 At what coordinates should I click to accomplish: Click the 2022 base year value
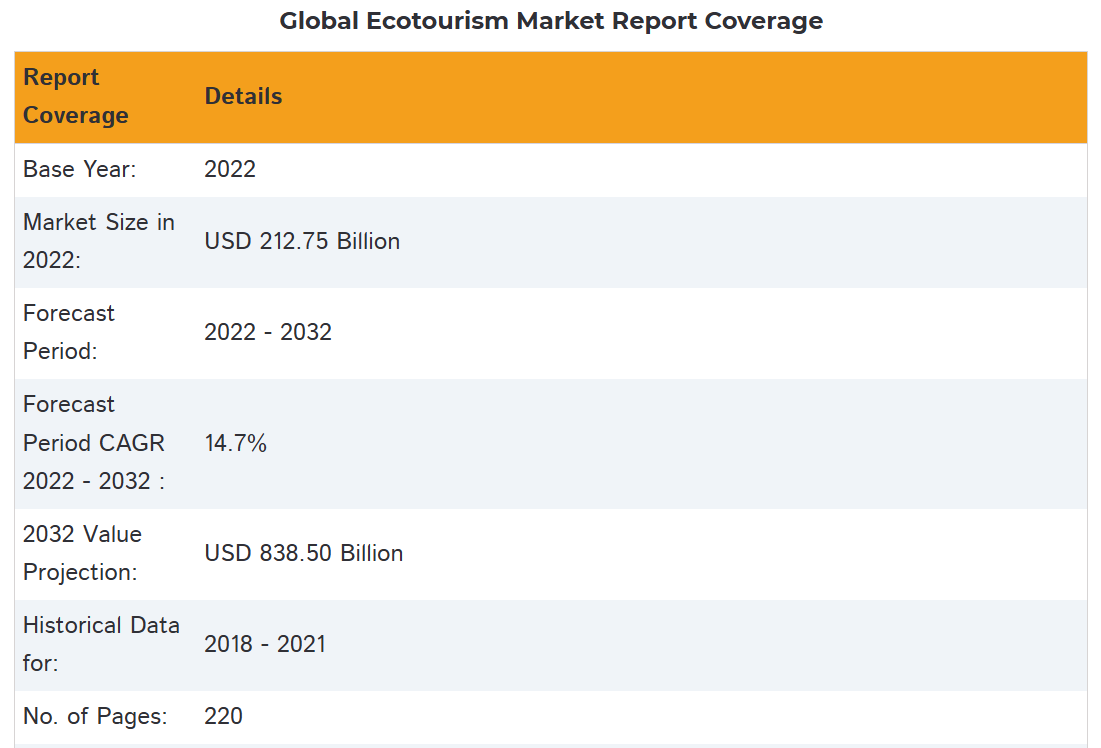(230, 170)
